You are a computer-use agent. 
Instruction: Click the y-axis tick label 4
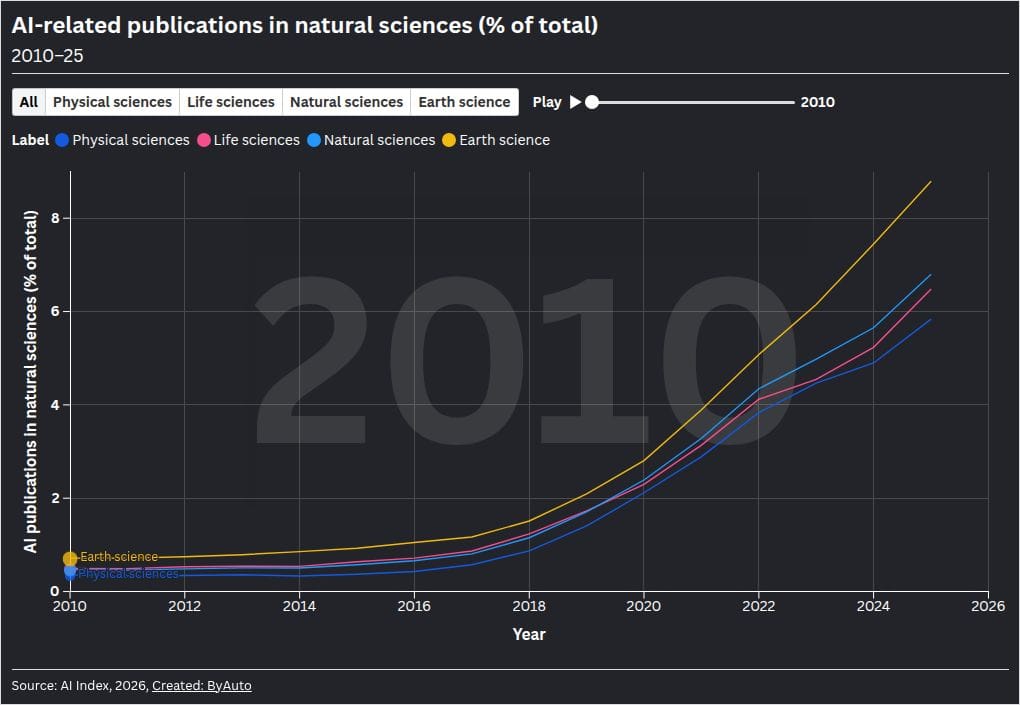(x=55, y=405)
